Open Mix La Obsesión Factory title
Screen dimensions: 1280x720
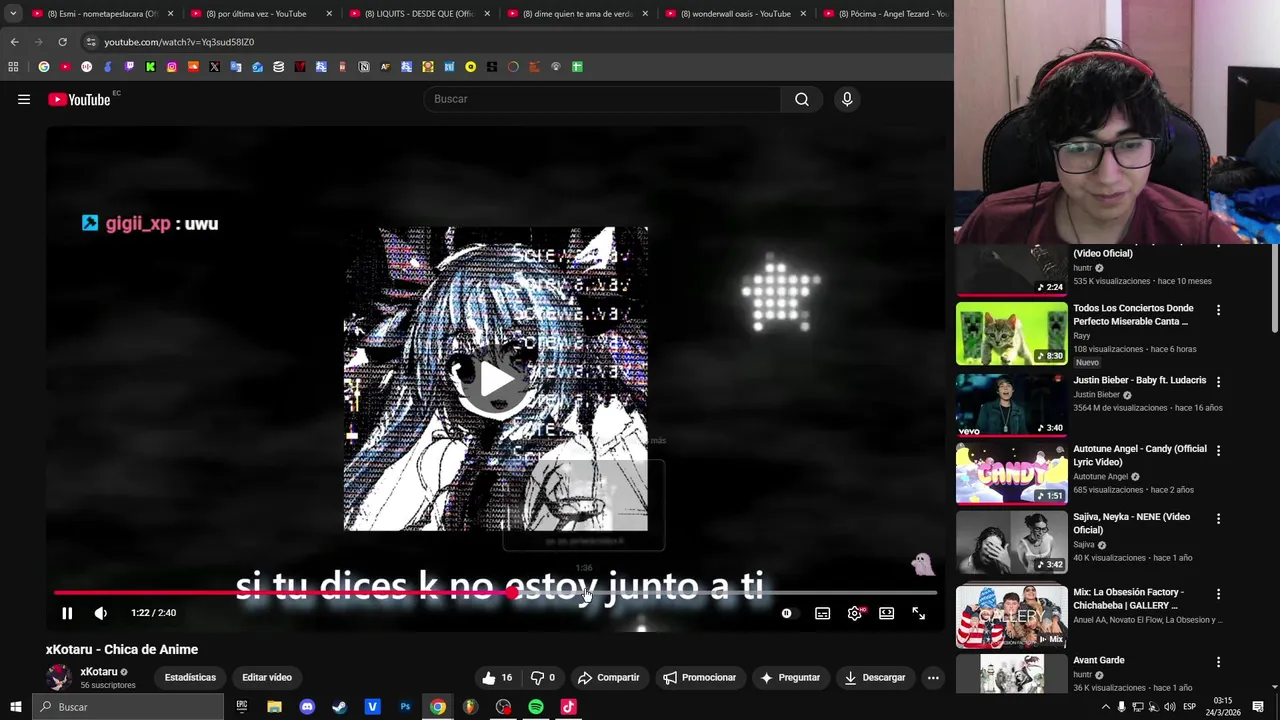1128,598
